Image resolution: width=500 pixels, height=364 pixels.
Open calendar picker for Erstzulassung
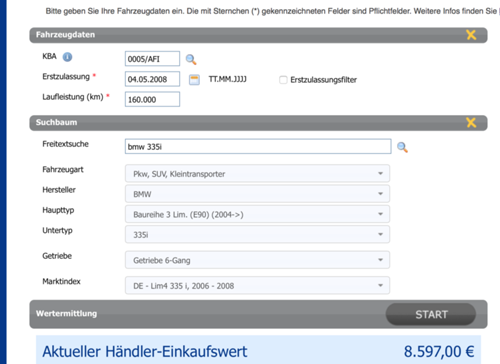point(194,80)
